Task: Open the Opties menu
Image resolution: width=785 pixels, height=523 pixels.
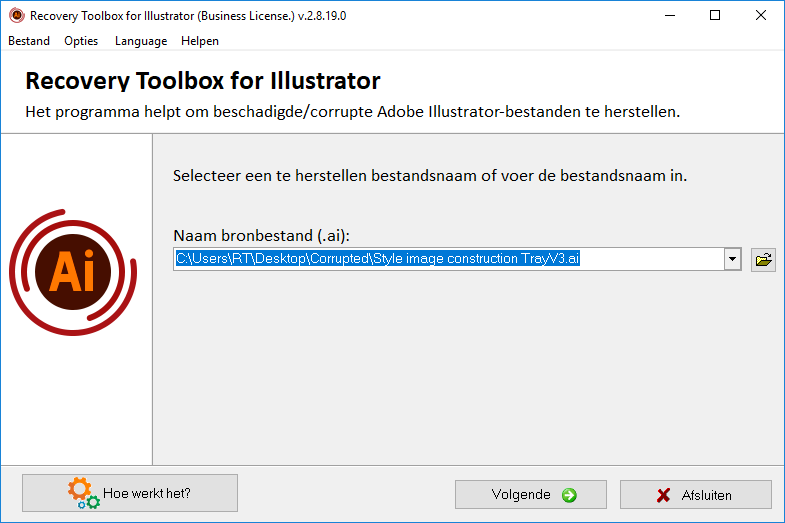Action: tap(81, 41)
